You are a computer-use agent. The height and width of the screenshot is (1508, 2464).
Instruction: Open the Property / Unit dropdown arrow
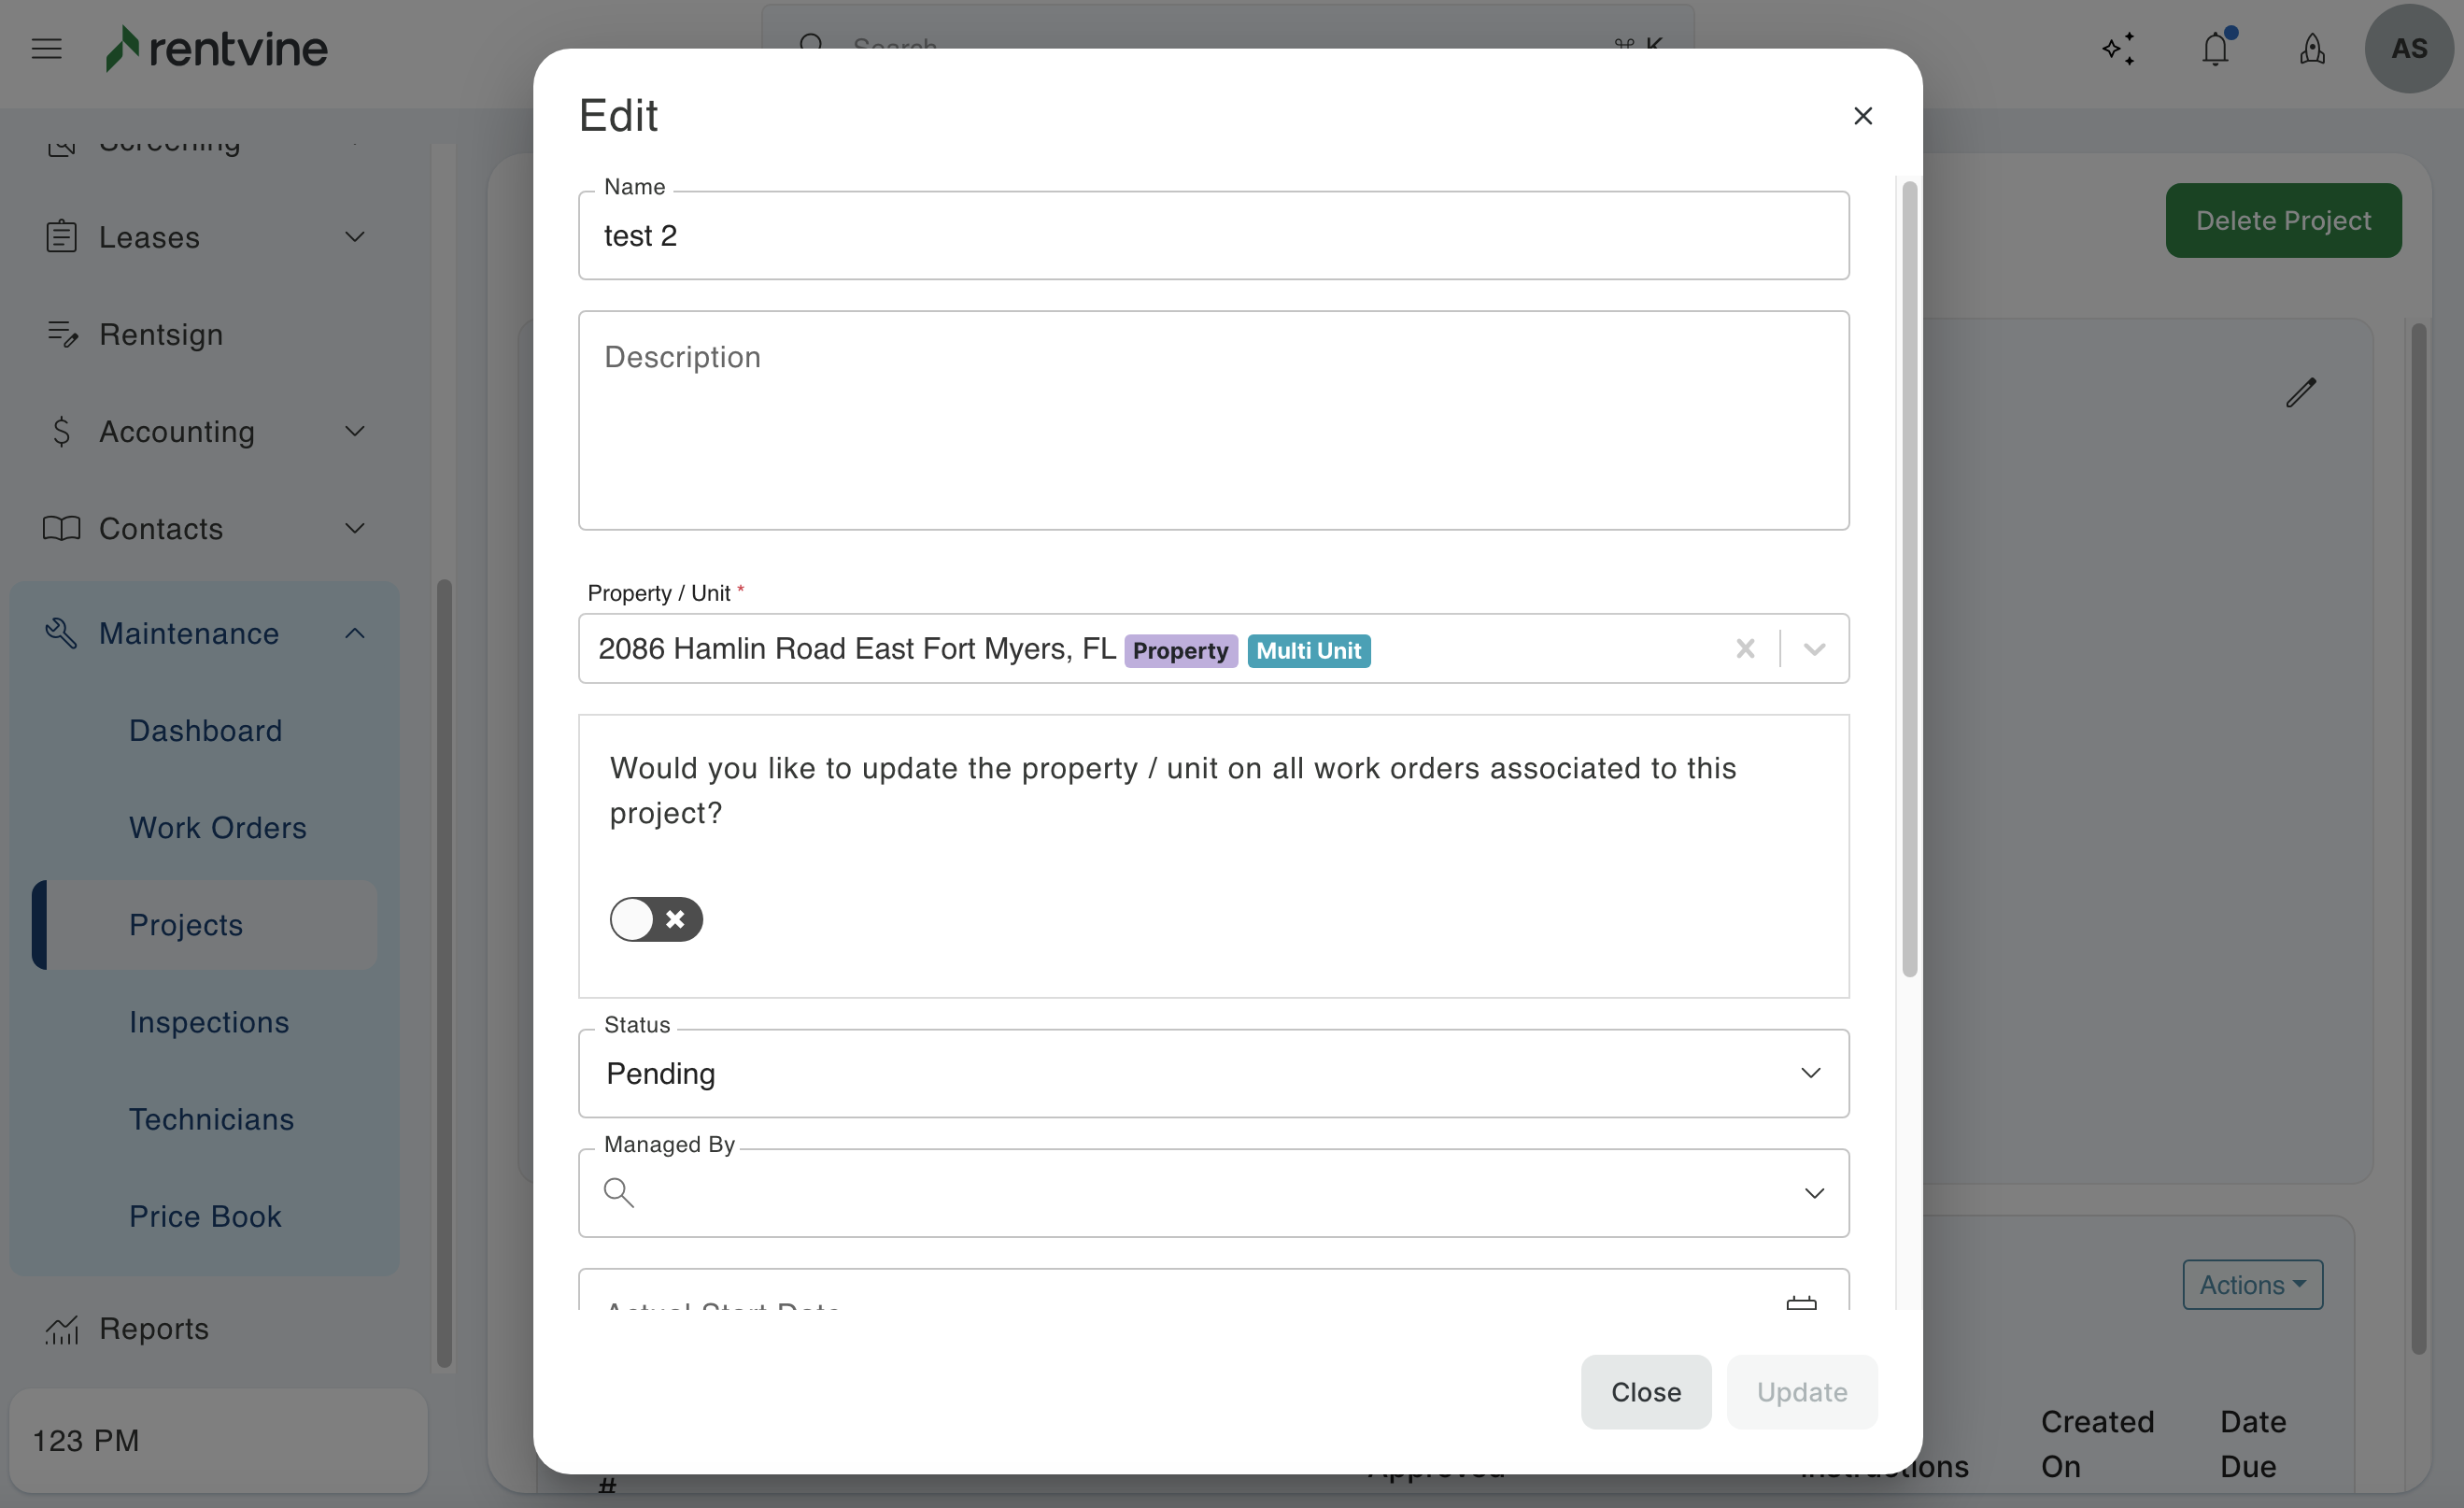tap(1814, 649)
